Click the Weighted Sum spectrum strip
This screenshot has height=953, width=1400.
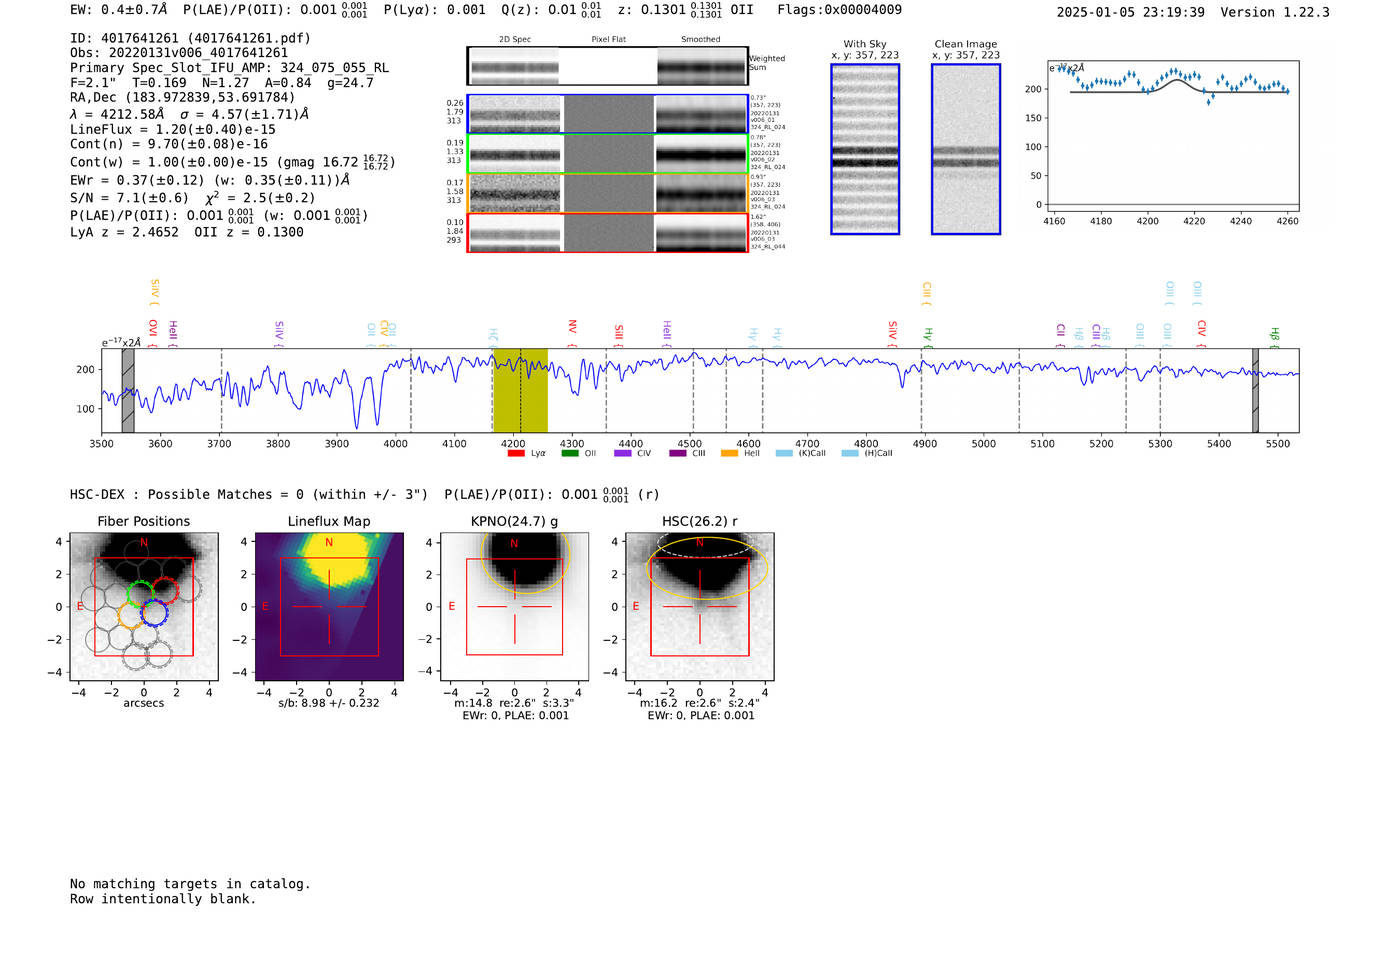pyautogui.click(x=608, y=66)
